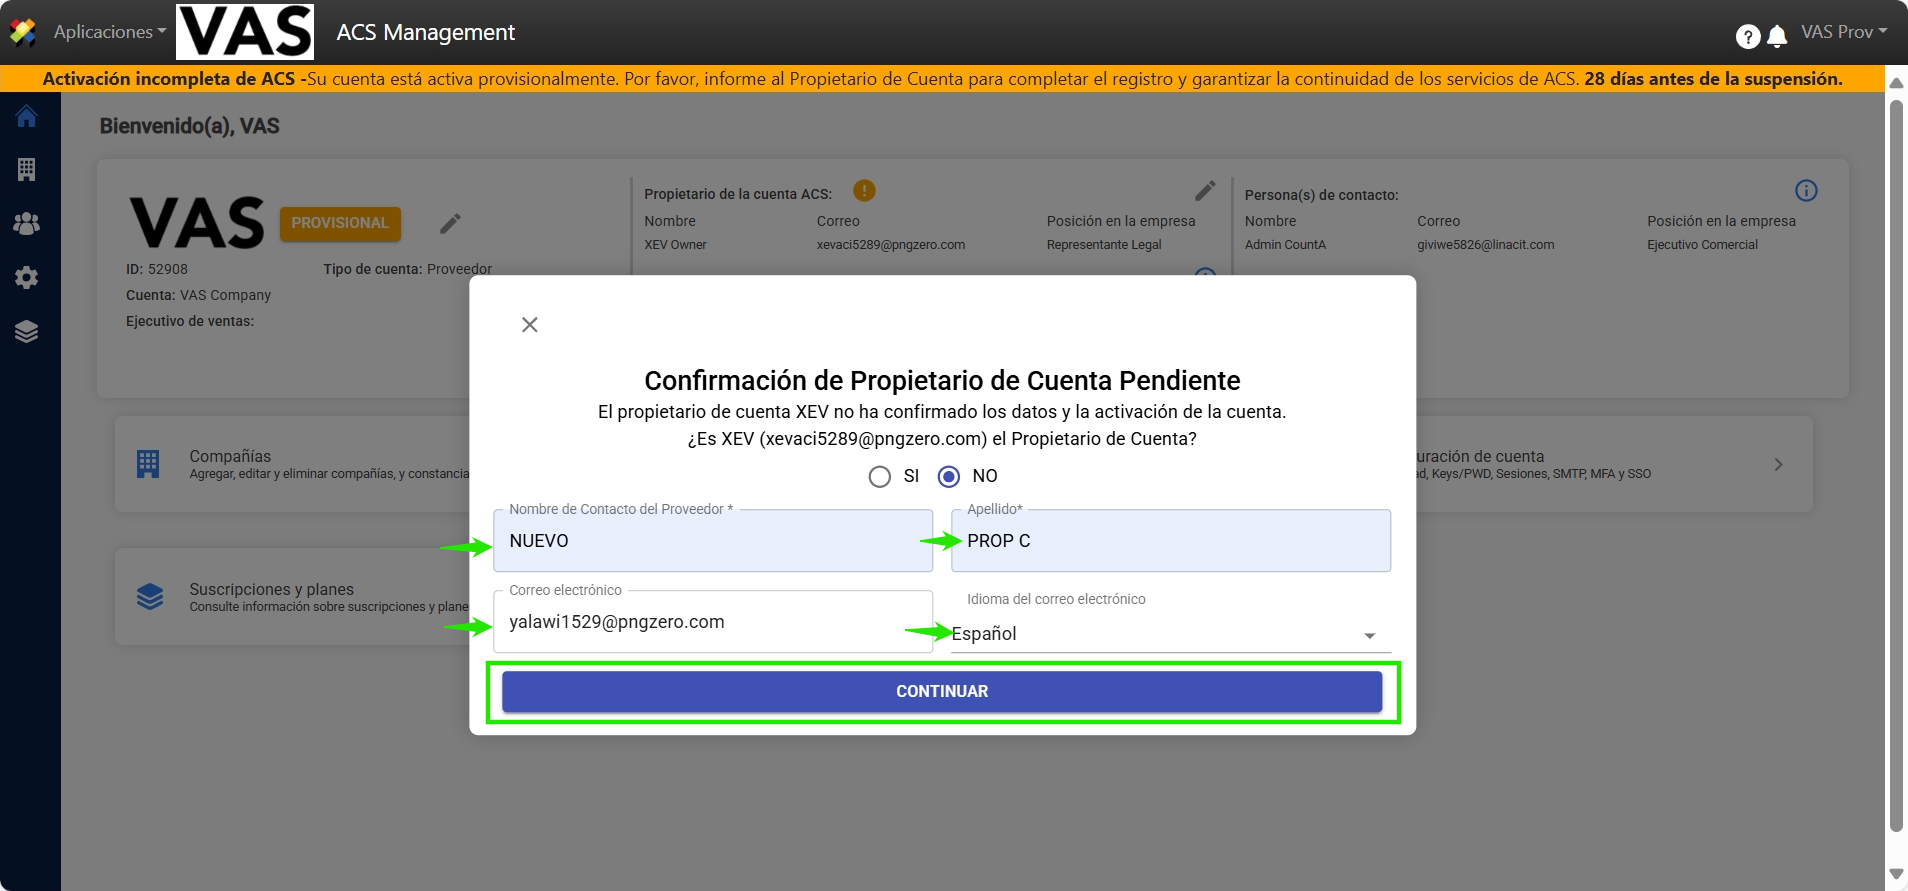Open the settings gear sidebar icon
The height and width of the screenshot is (891, 1908).
[27, 278]
